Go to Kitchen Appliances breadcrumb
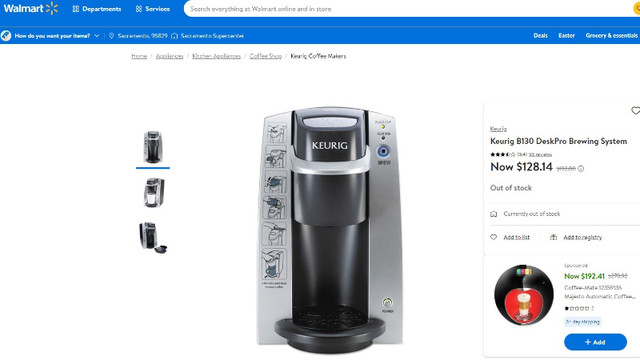The width and height of the screenshot is (640, 360). click(x=216, y=56)
